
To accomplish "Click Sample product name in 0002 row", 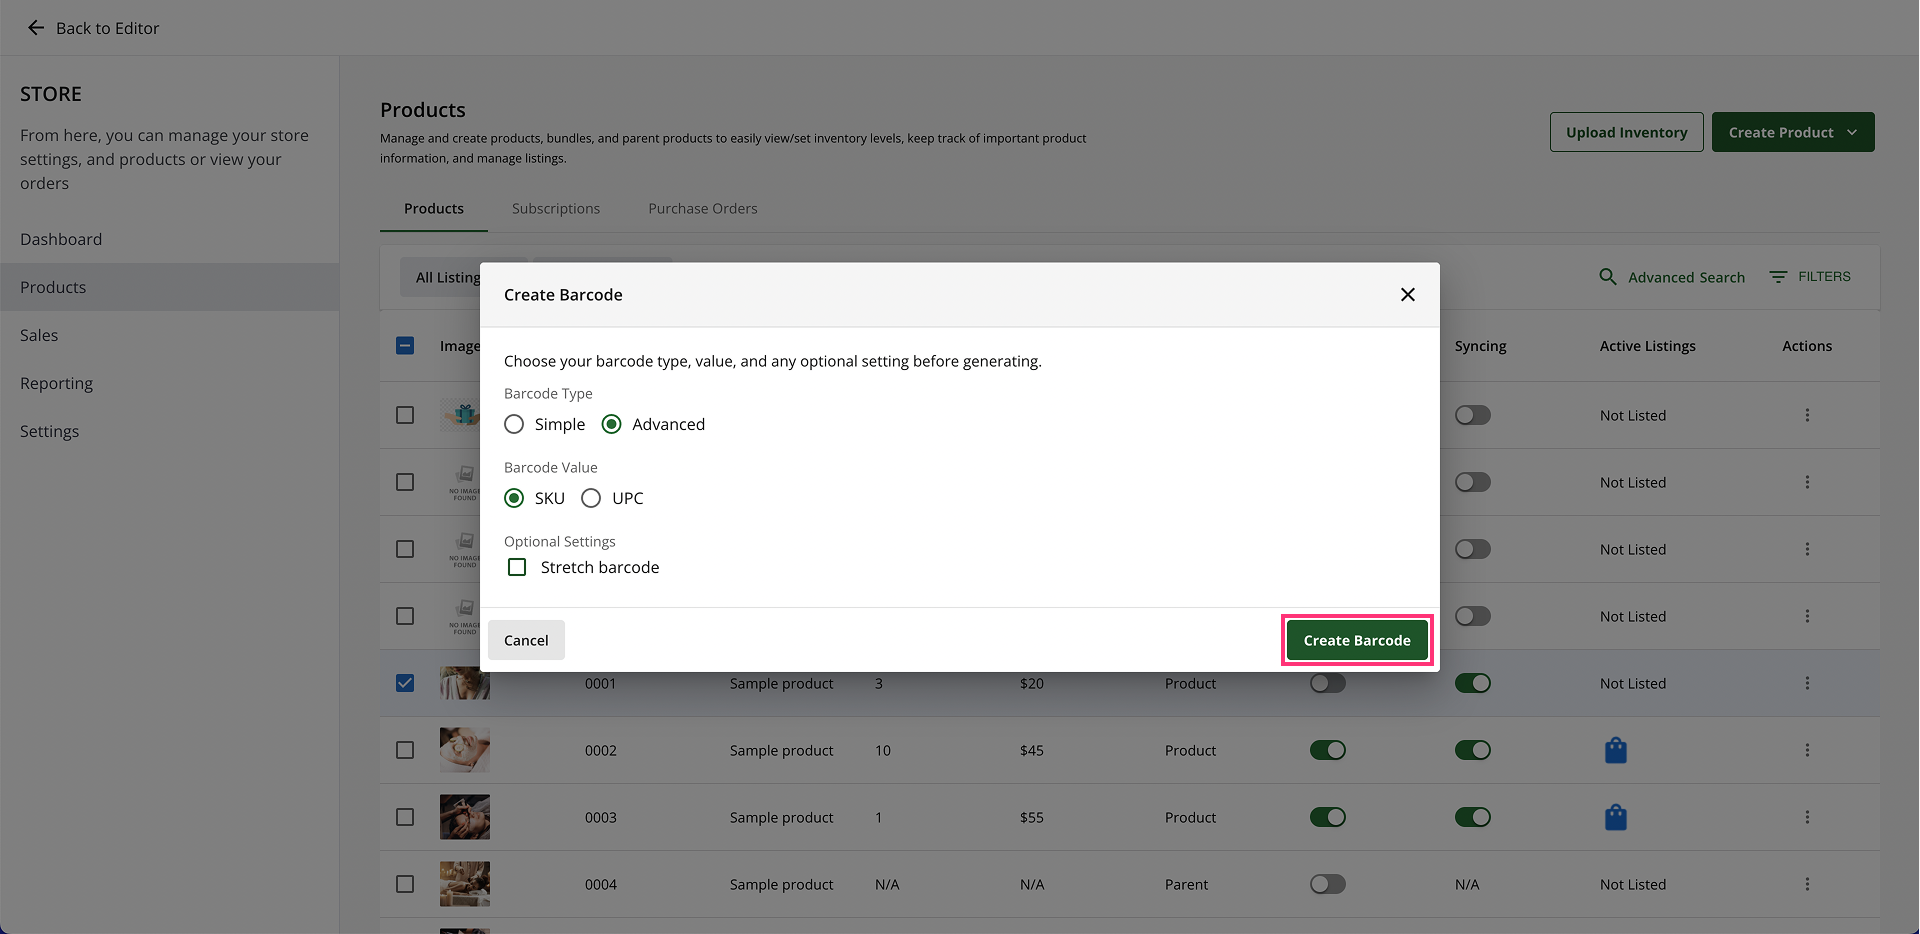I will [x=782, y=750].
